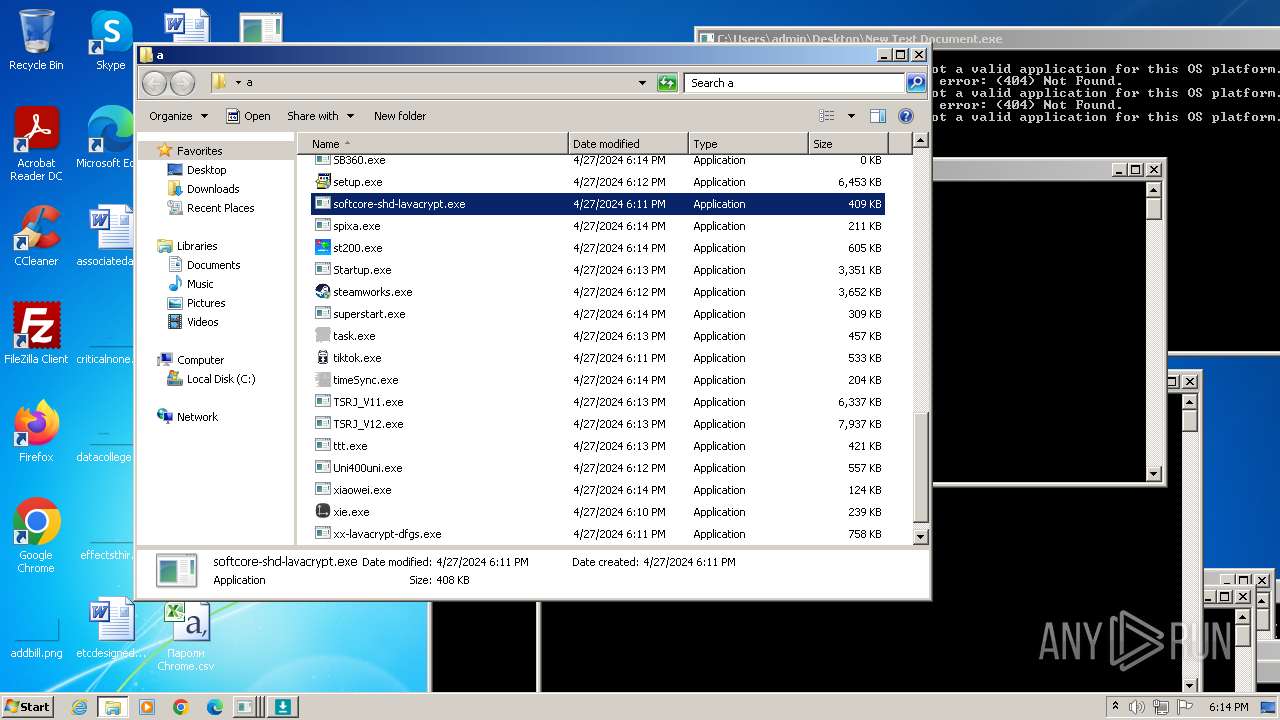
Task: Click the change view icon
Action: pyautogui.click(x=826, y=116)
